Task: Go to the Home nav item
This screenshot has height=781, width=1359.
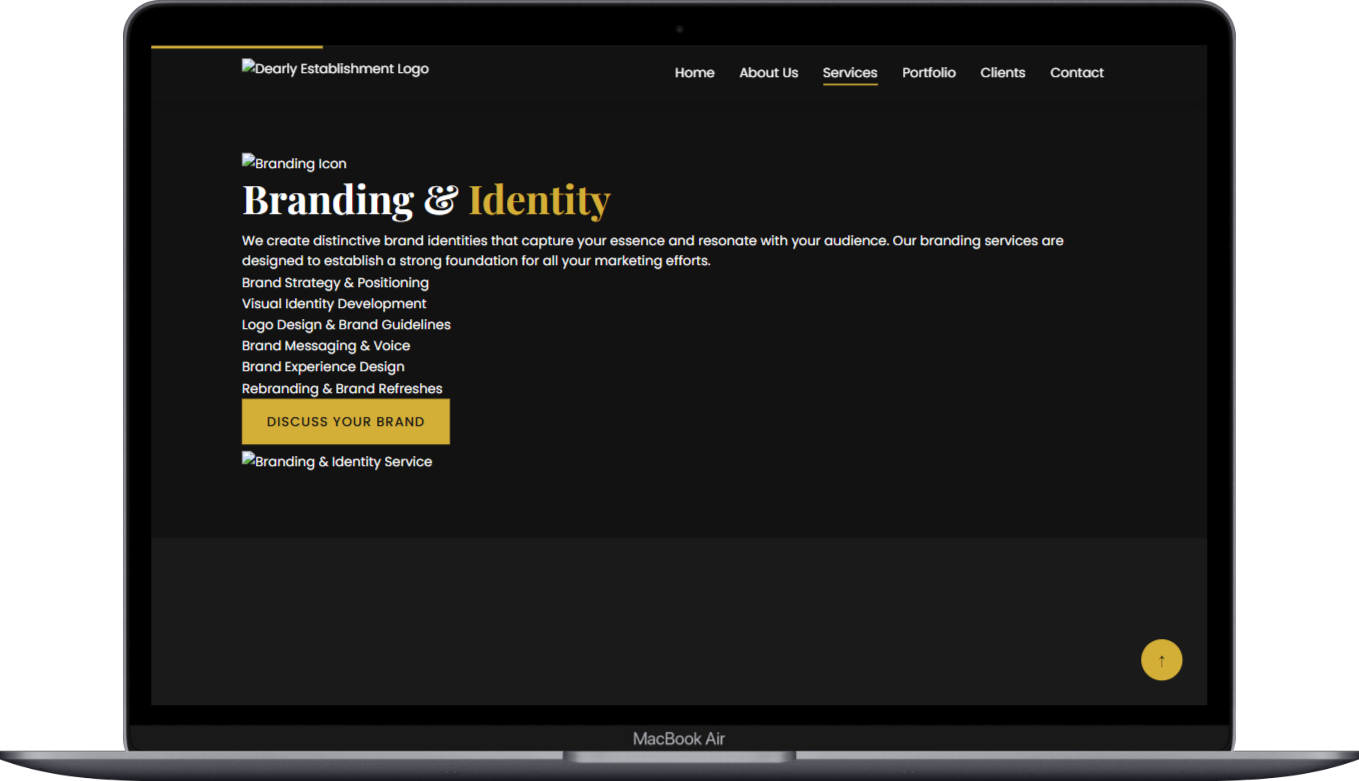Action: tap(694, 73)
